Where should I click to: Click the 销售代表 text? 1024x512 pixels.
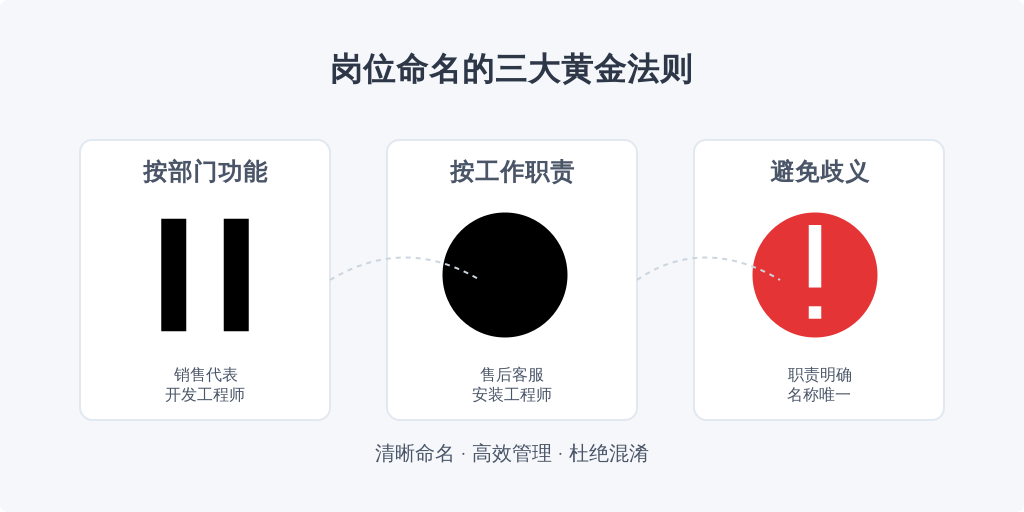pyautogui.click(x=205, y=375)
